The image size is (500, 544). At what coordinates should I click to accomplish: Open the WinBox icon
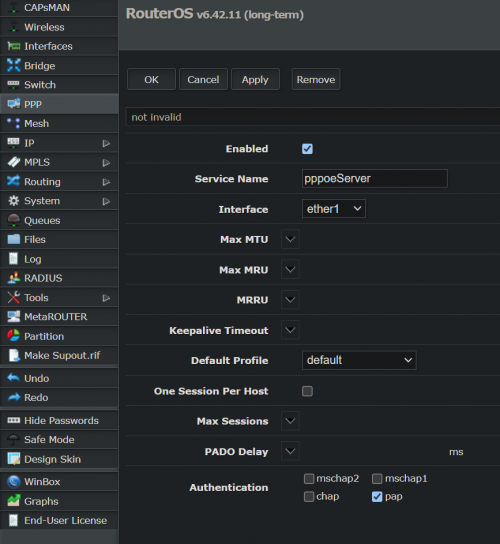pyautogui.click(x=14, y=482)
